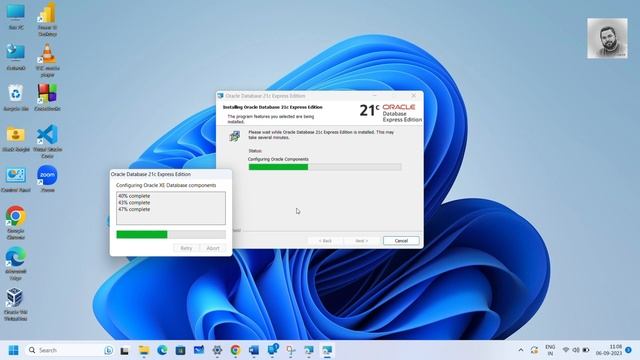The image size is (640, 360).
Task: Open the blue notification count badge
Action: pyautogui.click(x=629, y=350)
